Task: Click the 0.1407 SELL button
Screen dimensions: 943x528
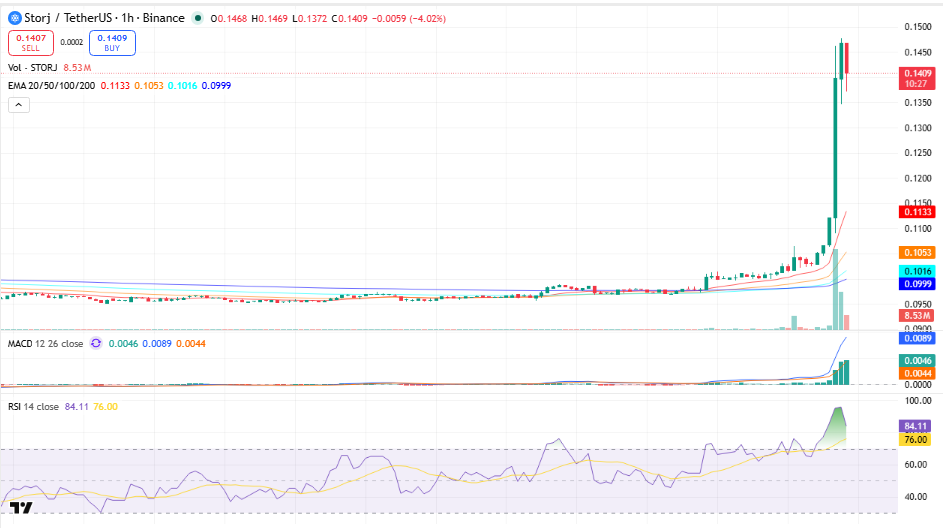Action: [x=31, y=43]
